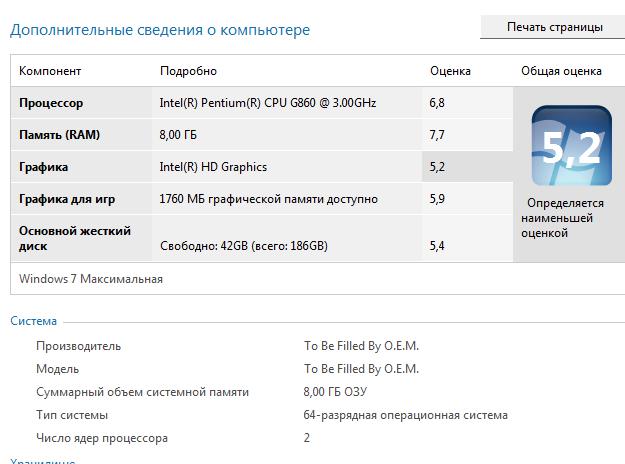Click the Основной жесткий диск label

pyautogui.click(x=75, y=238)
